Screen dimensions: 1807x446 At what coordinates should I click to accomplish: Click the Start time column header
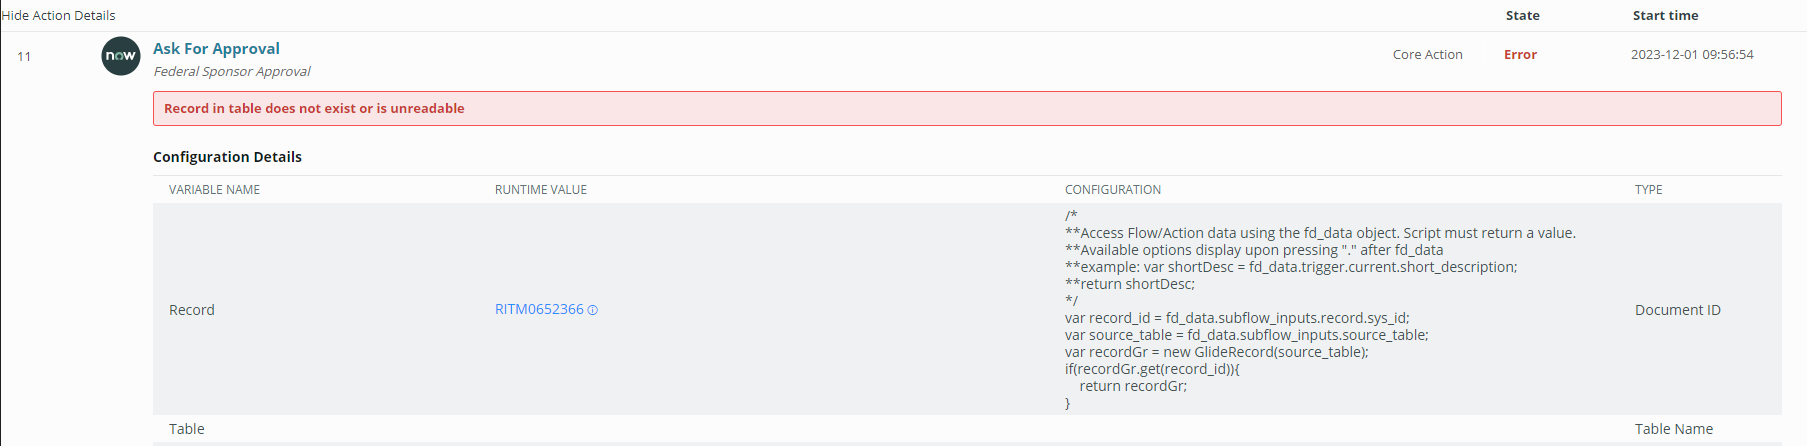pos(1665,15)
